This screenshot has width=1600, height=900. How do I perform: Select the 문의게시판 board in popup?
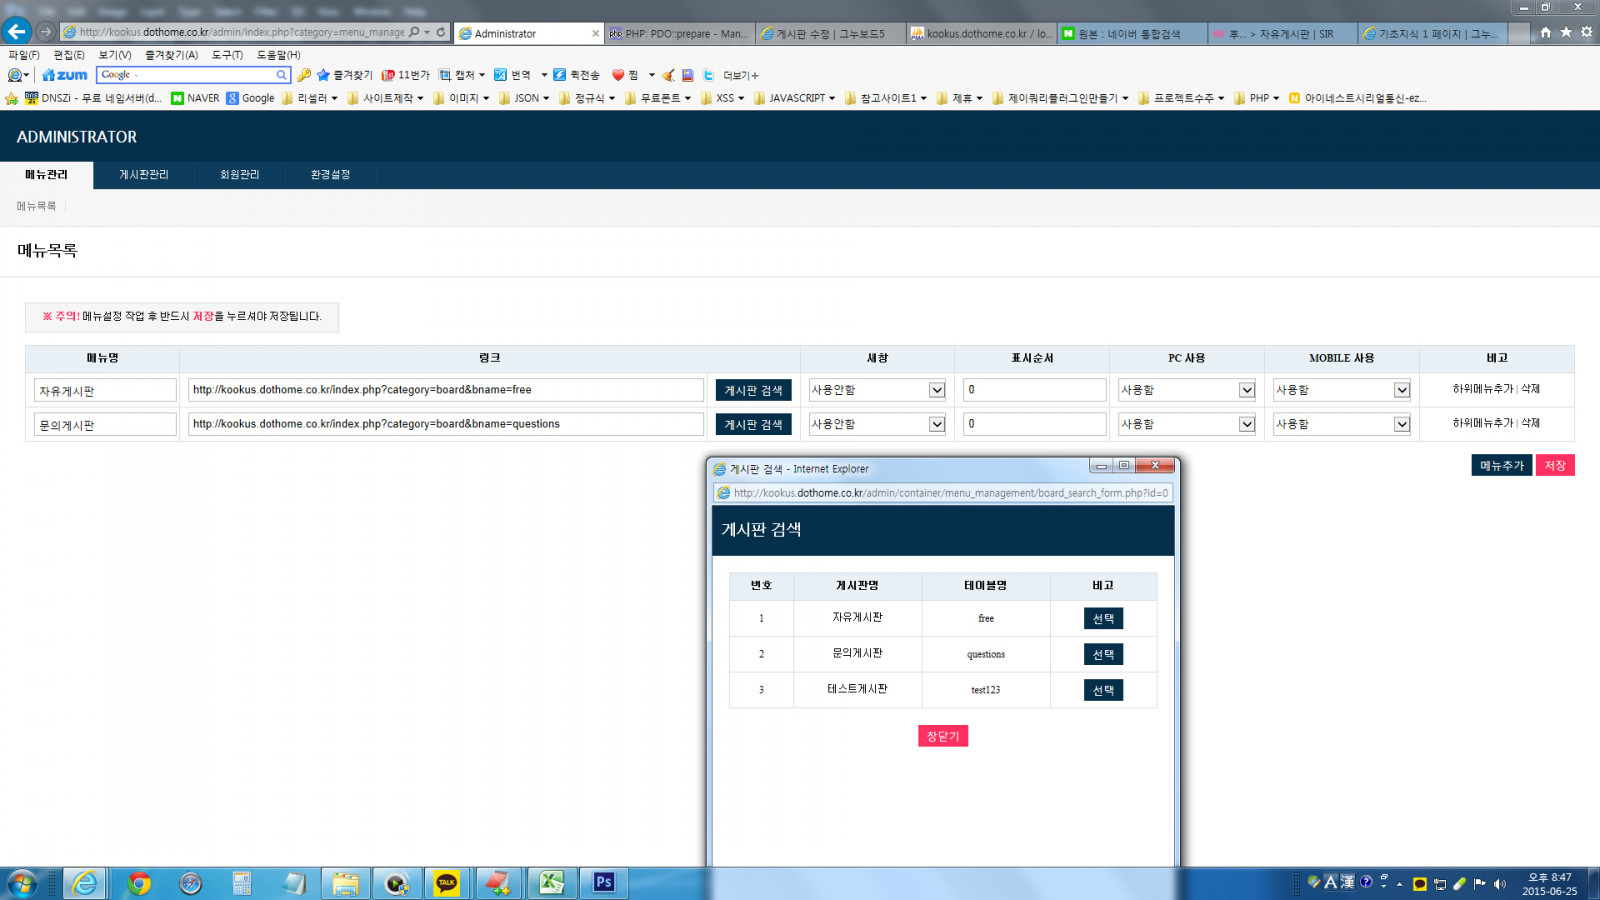point(1103,654)
